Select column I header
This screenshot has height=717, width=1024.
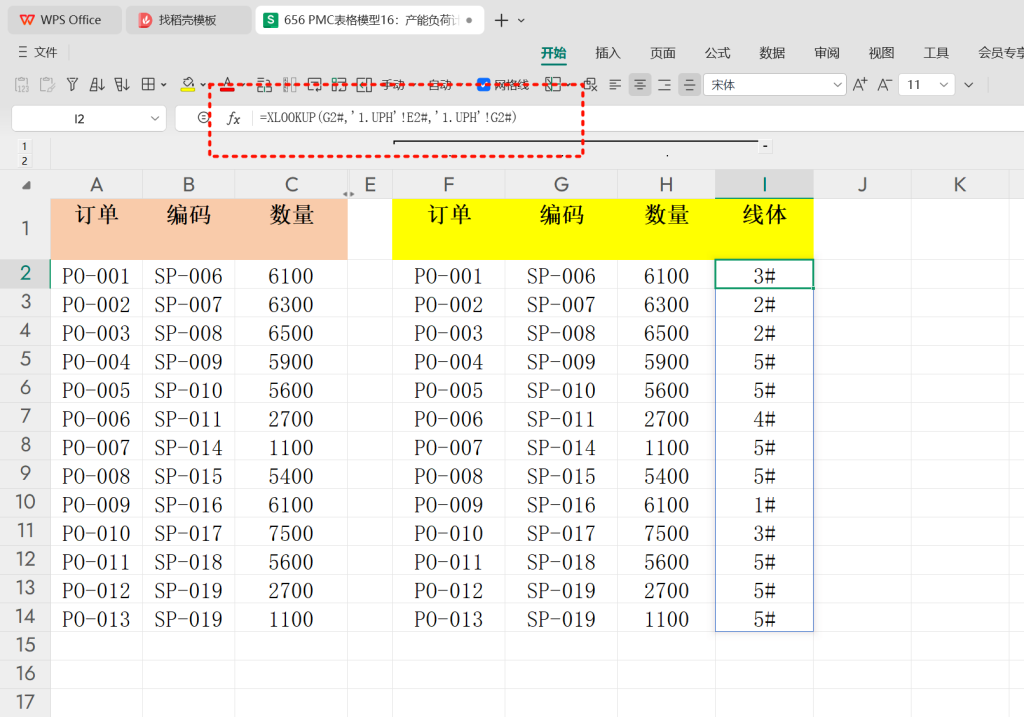point(764,185)
